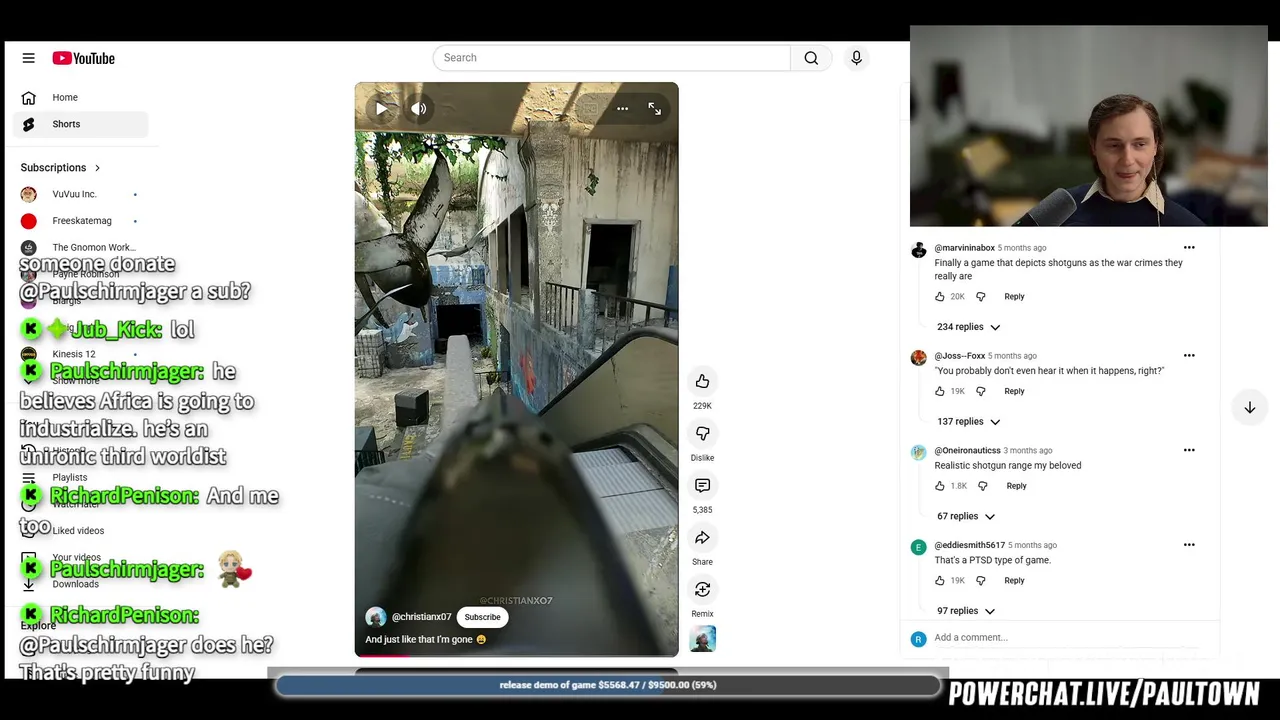Open @eddiesmith5617 profile avatar
Viewport: 1280px width, 720px height.
918,547
